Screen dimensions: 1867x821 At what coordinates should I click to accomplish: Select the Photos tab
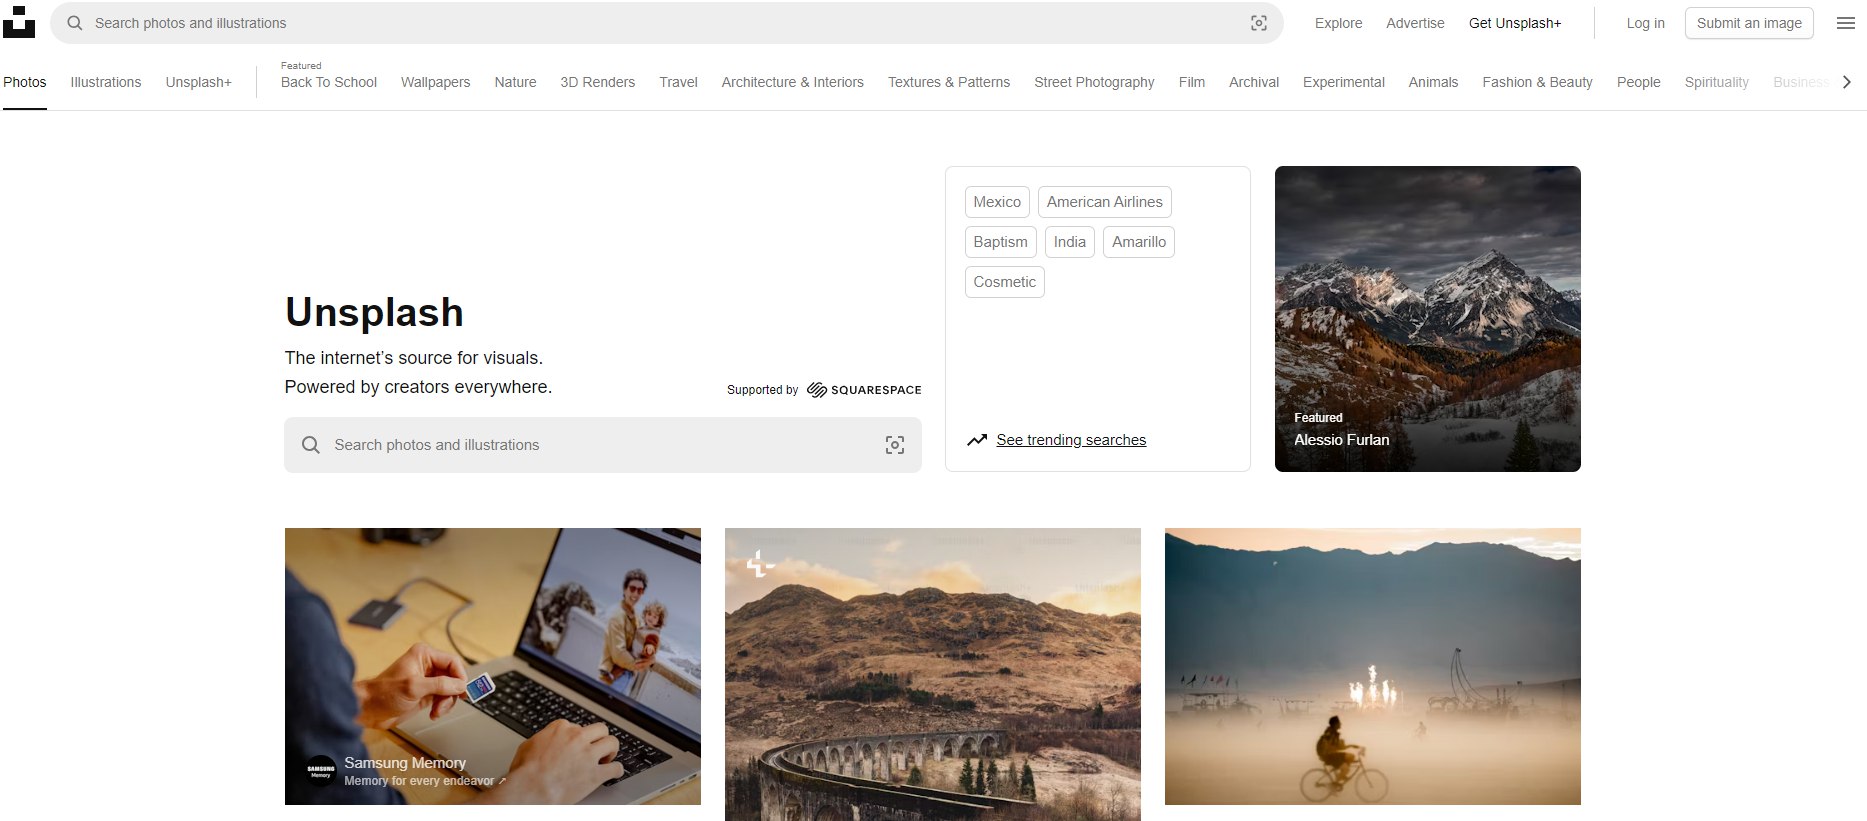[25, 82]
